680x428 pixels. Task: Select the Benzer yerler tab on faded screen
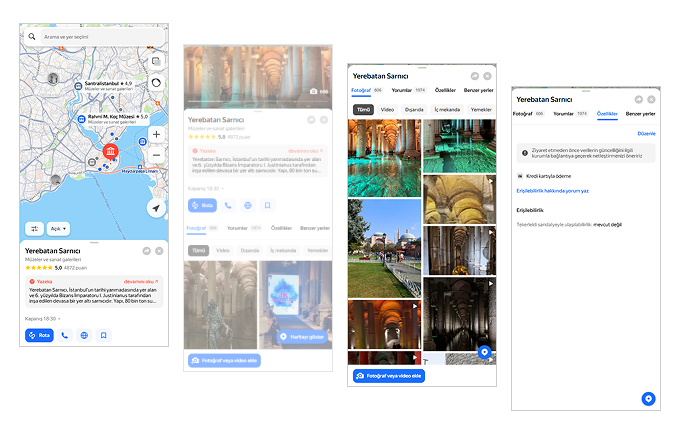(315, 228)
